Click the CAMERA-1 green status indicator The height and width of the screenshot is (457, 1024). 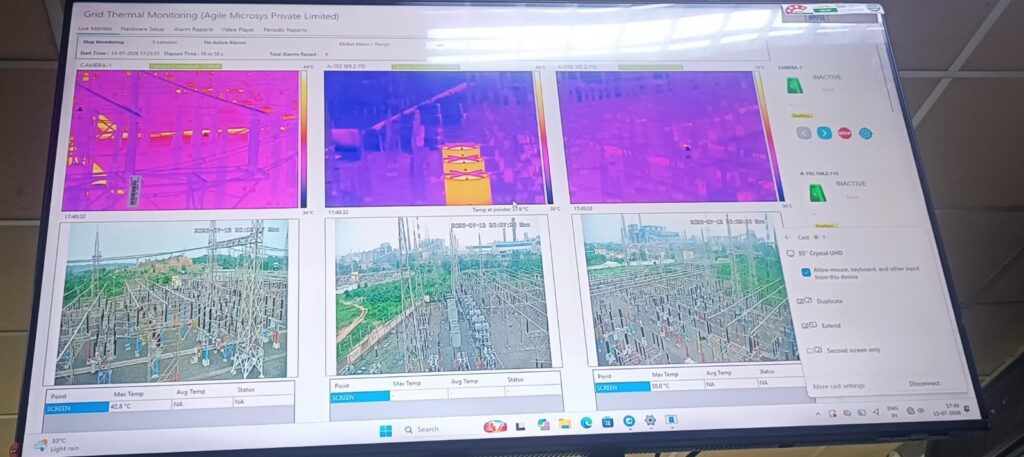[795, 85]
